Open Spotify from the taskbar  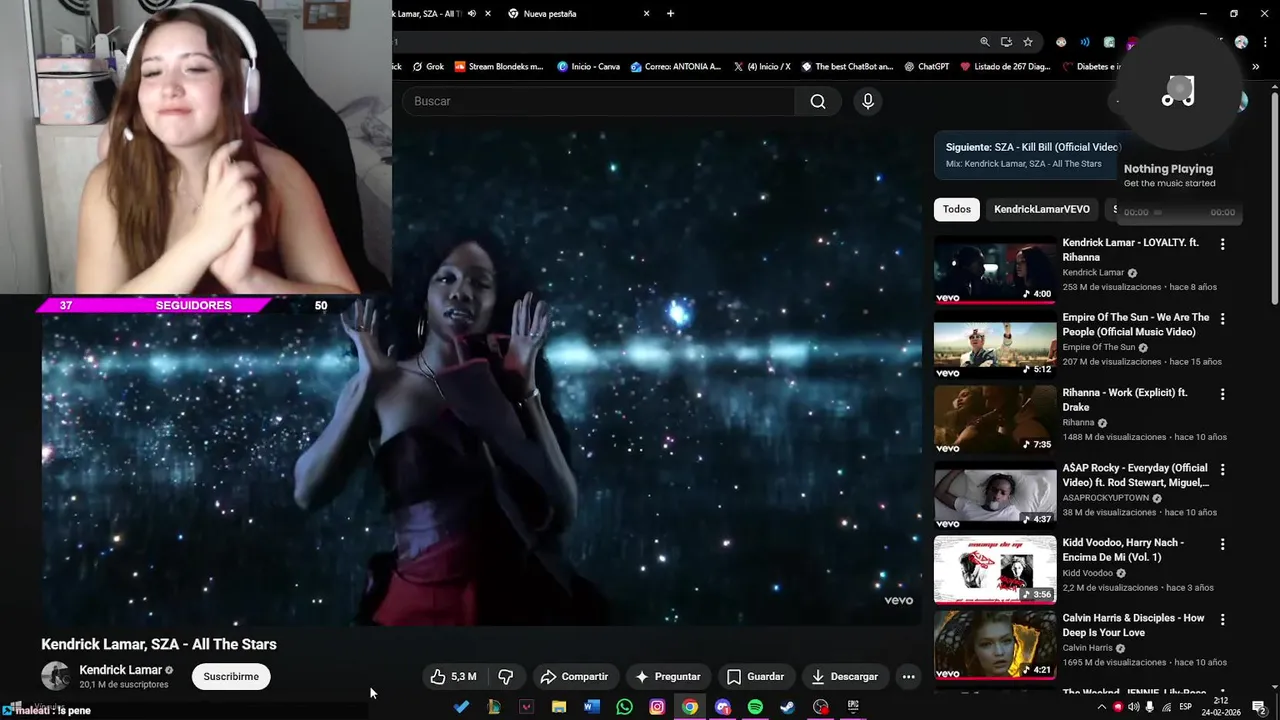click(755, 707)
